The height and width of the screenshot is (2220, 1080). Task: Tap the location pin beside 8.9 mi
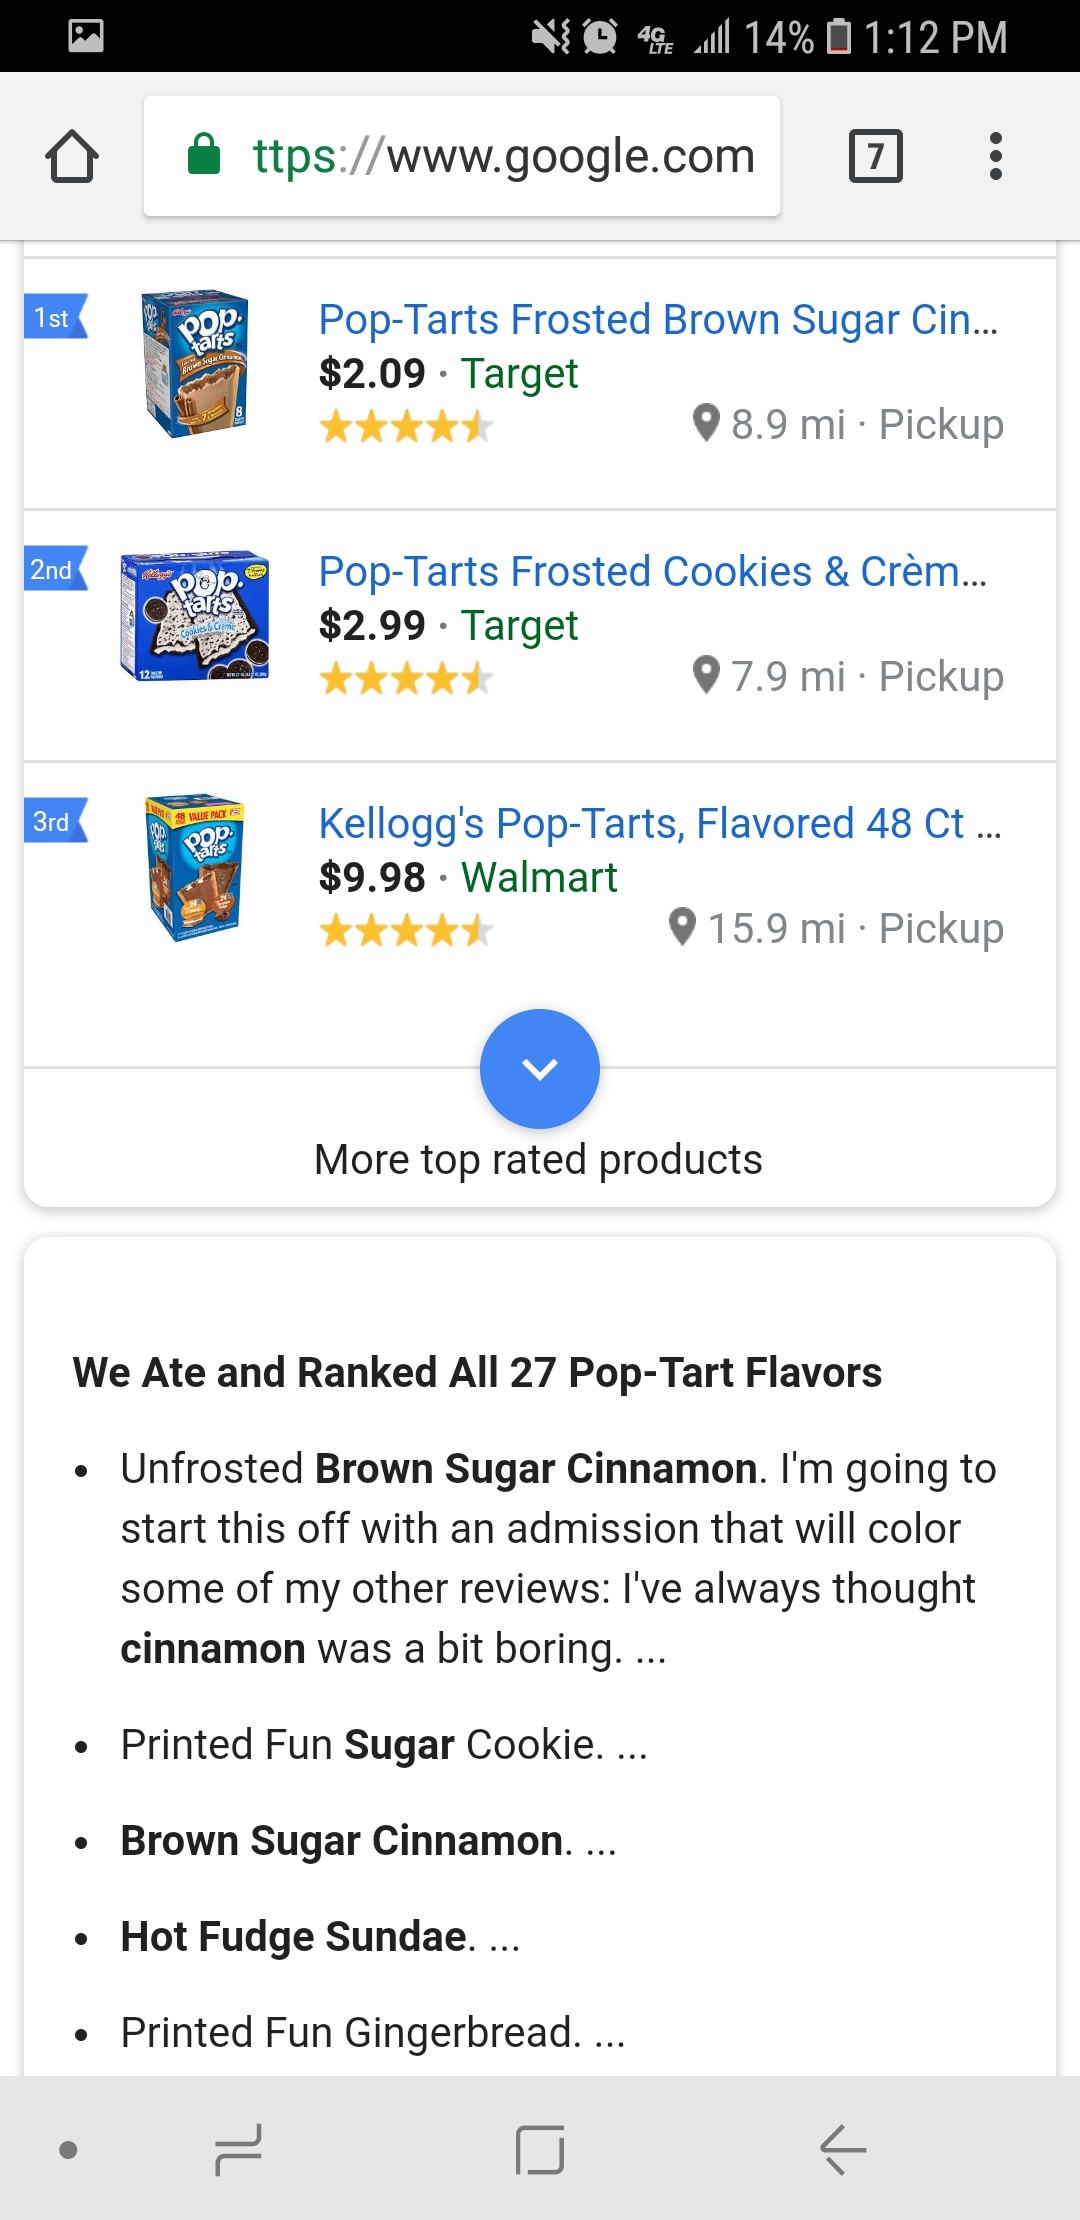coord(706,423)
